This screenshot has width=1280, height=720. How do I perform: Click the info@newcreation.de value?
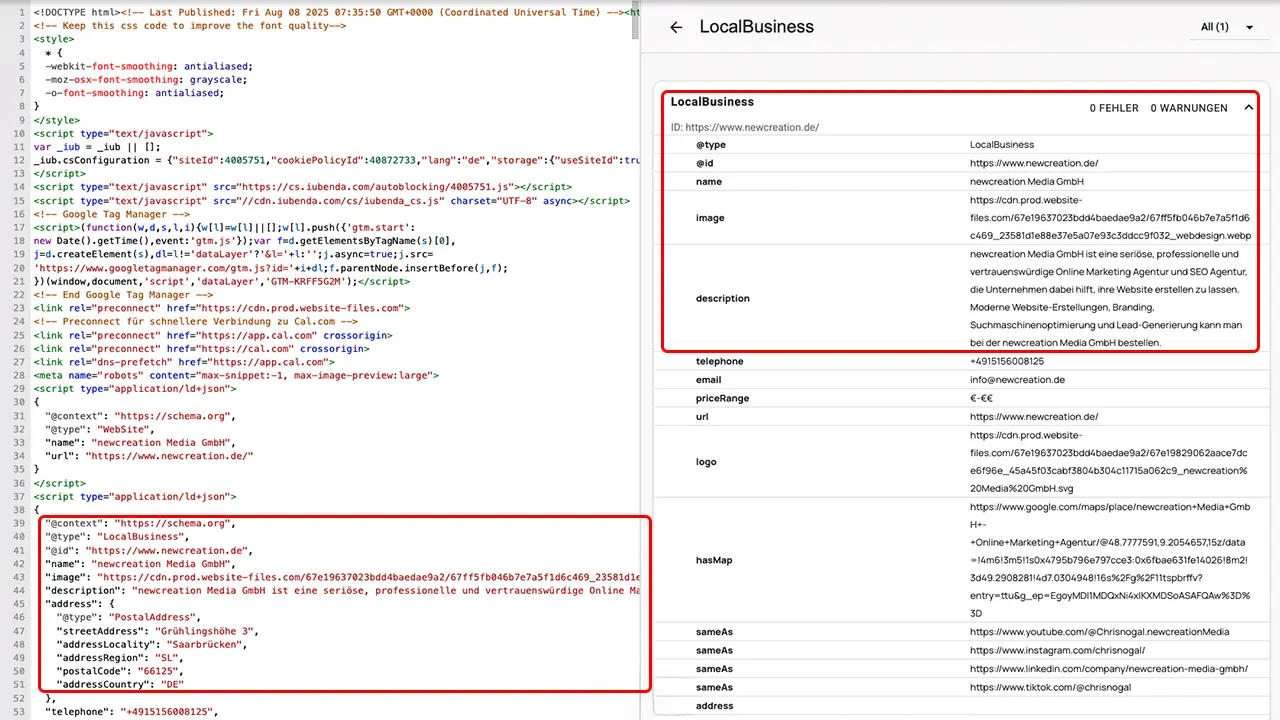1017,380
